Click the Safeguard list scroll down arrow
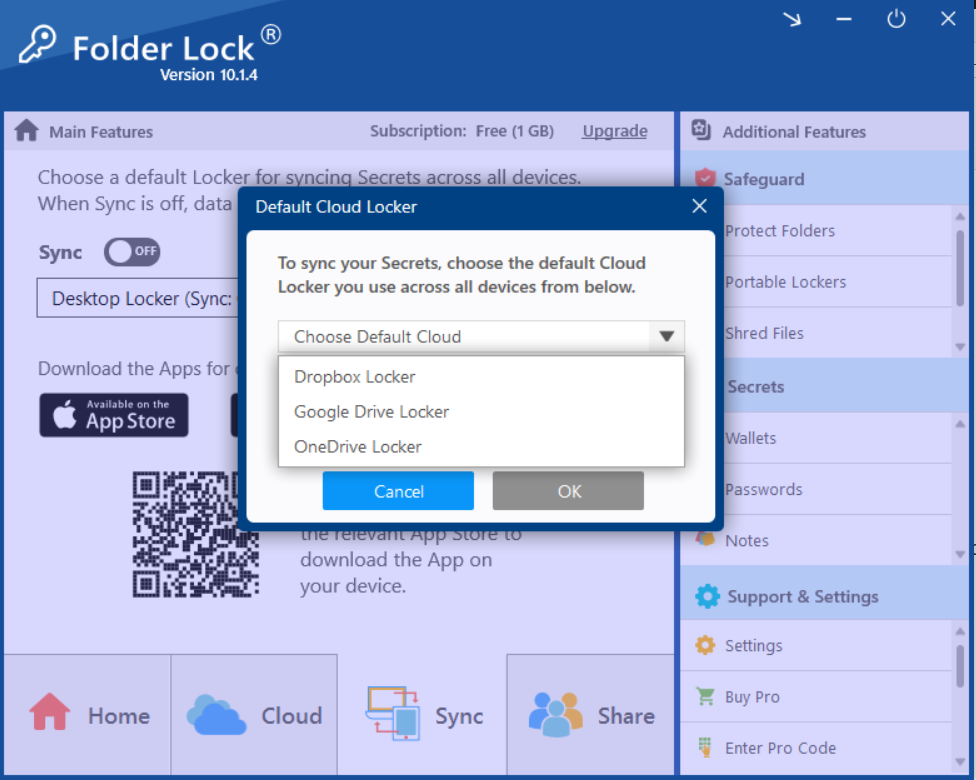The height and width of the screenshot is (780, 976). (x=960, y=347)
